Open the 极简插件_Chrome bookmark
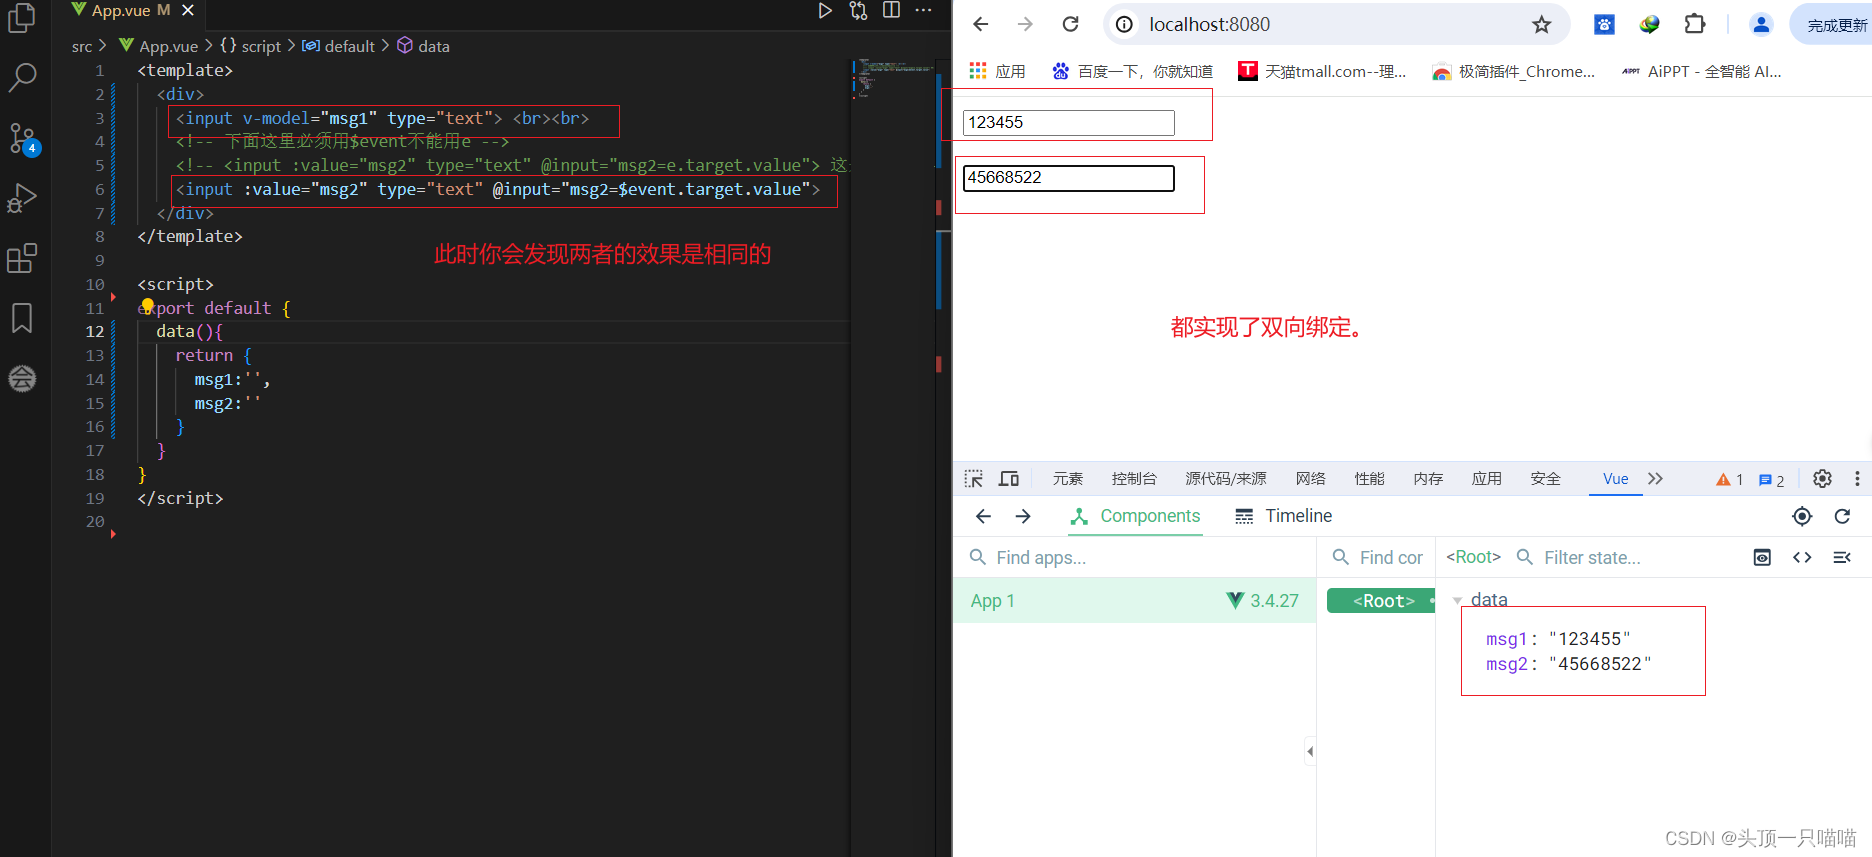The height and width of the screenshot is (857, 1872). tap(1513, 71)
